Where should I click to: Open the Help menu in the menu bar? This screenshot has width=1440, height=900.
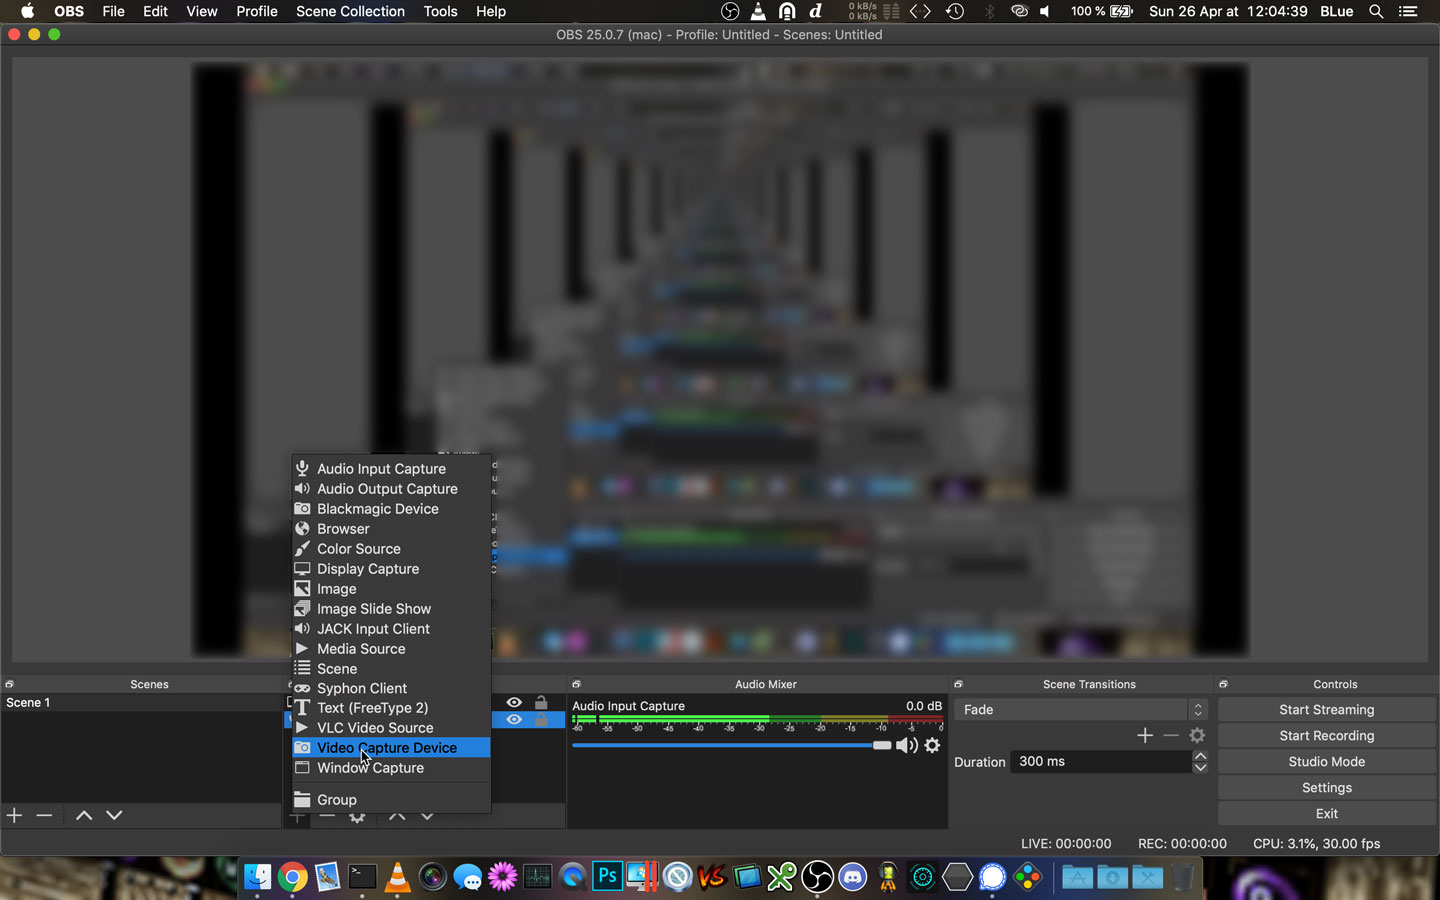tap(491, 11)
